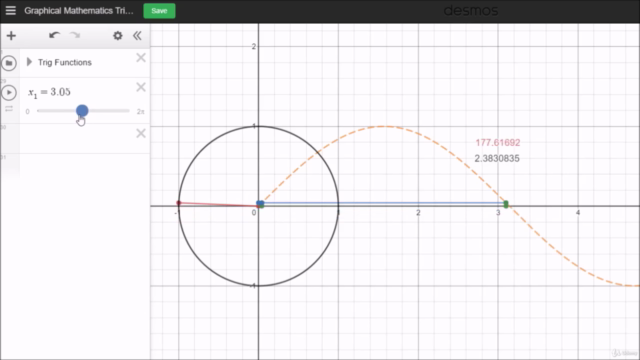Add a new expression item
640x360 pixels.
click(11, 36)
